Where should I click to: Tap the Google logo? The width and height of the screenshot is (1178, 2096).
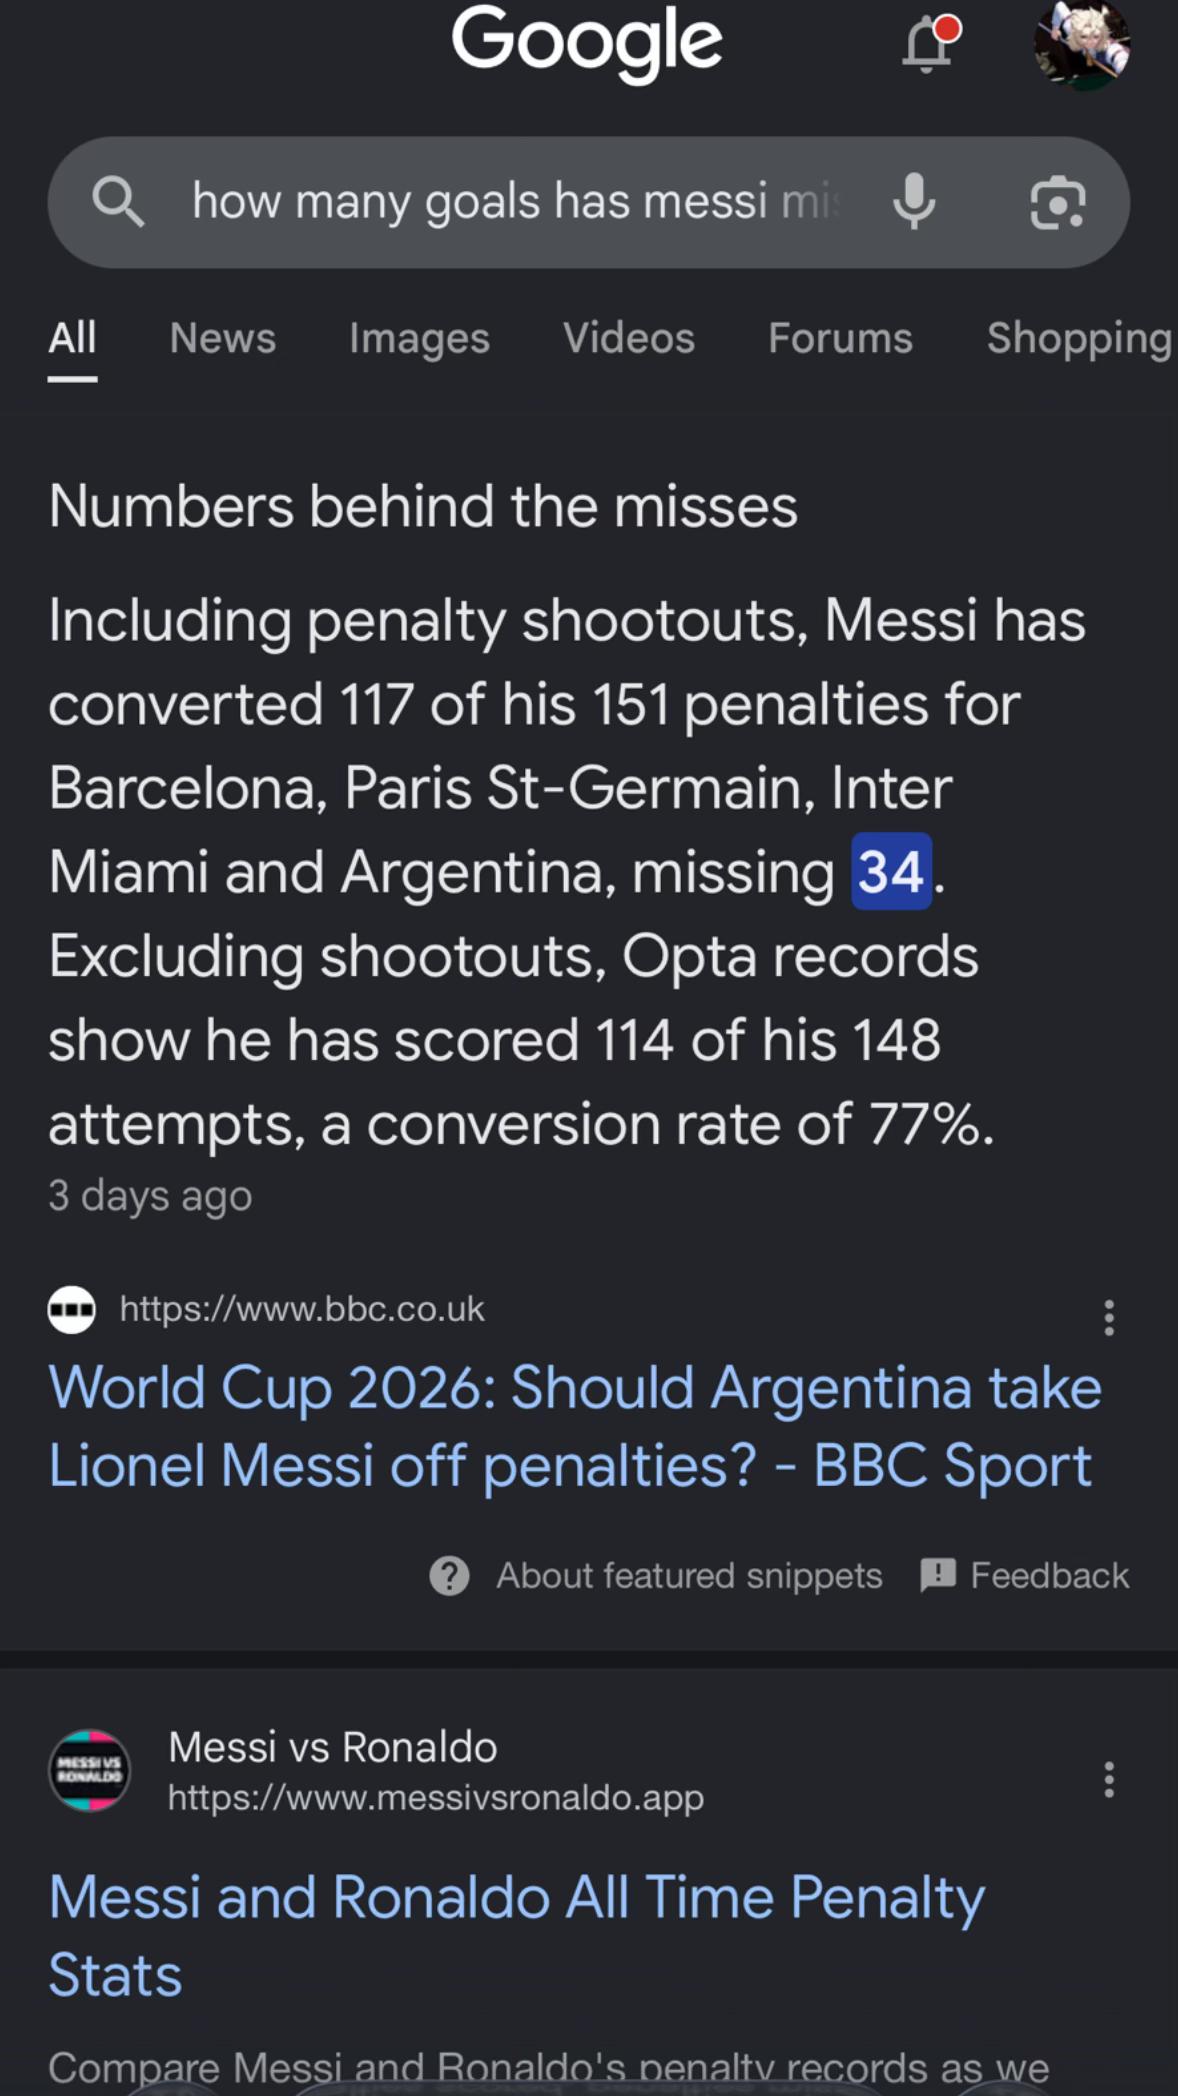[586, 43]
